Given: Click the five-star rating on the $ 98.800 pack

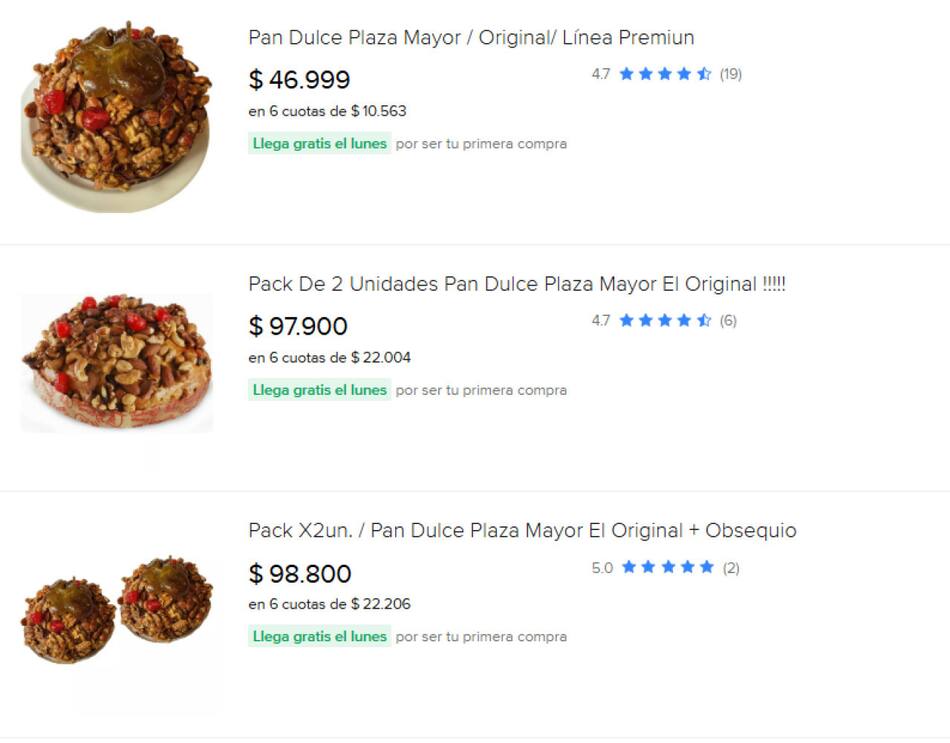Looking at the screenshot, I should [667, 568].
